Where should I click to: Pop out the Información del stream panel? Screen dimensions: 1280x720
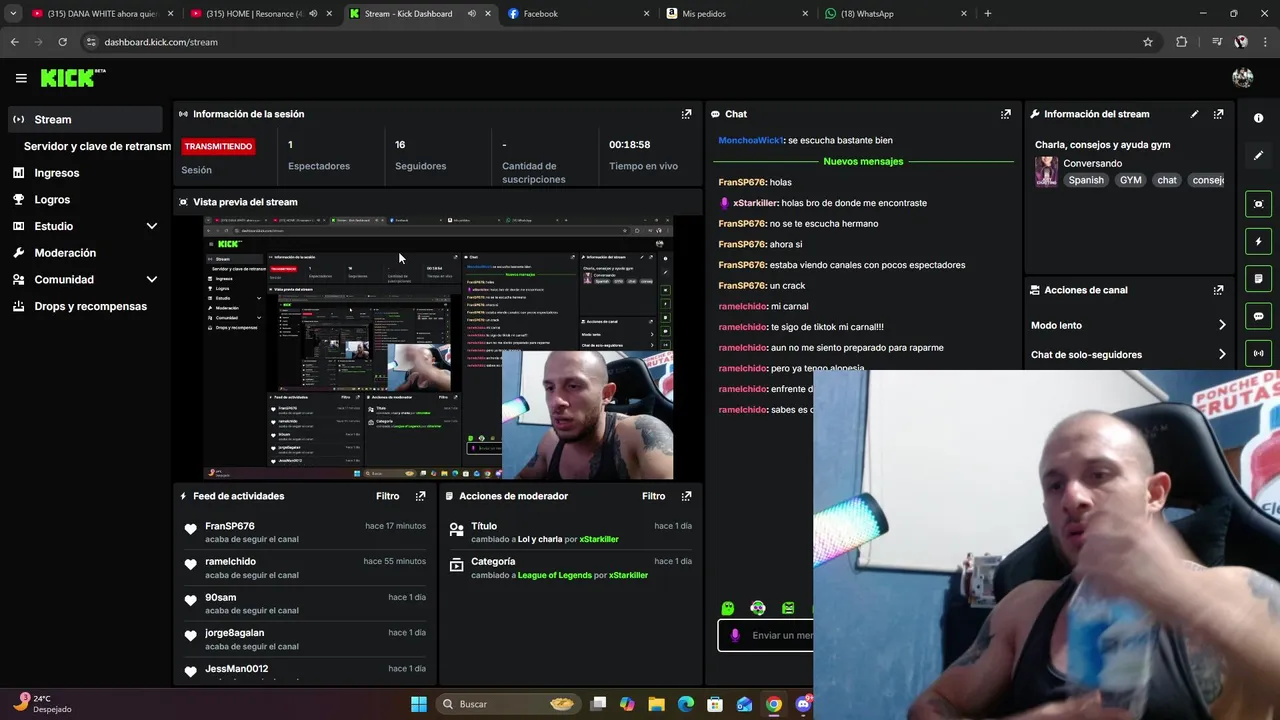[x=1218, y=114]
